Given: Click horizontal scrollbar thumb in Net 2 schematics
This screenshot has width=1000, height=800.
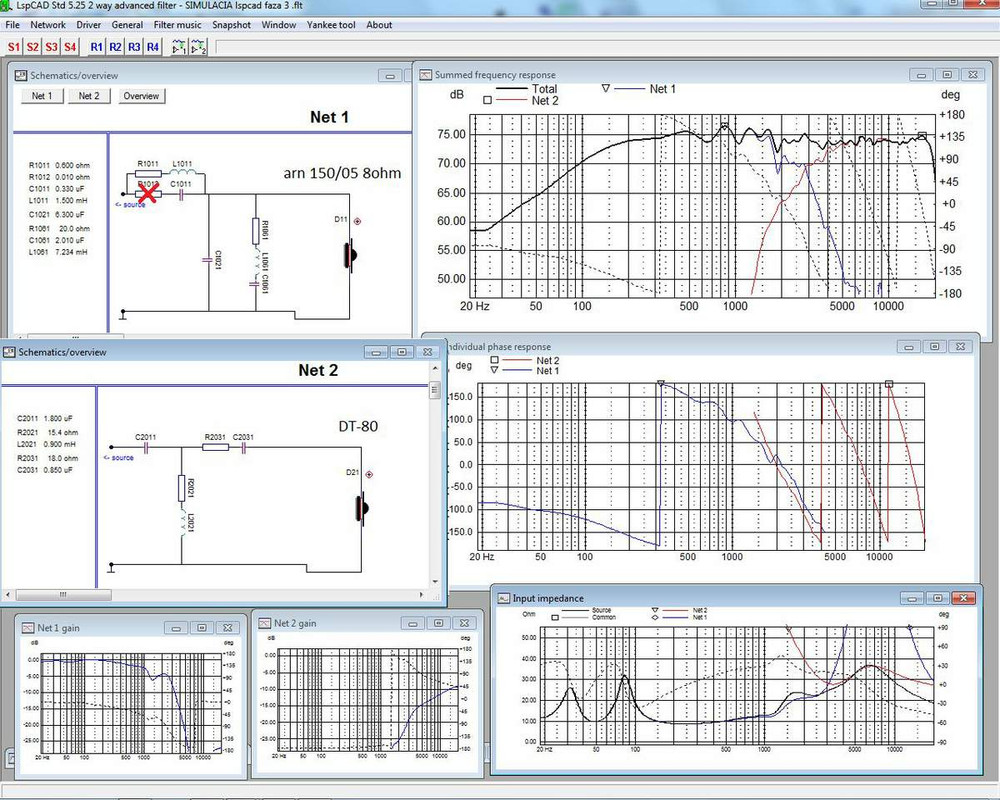Looking at the screenshot, I should click(64, 595).
